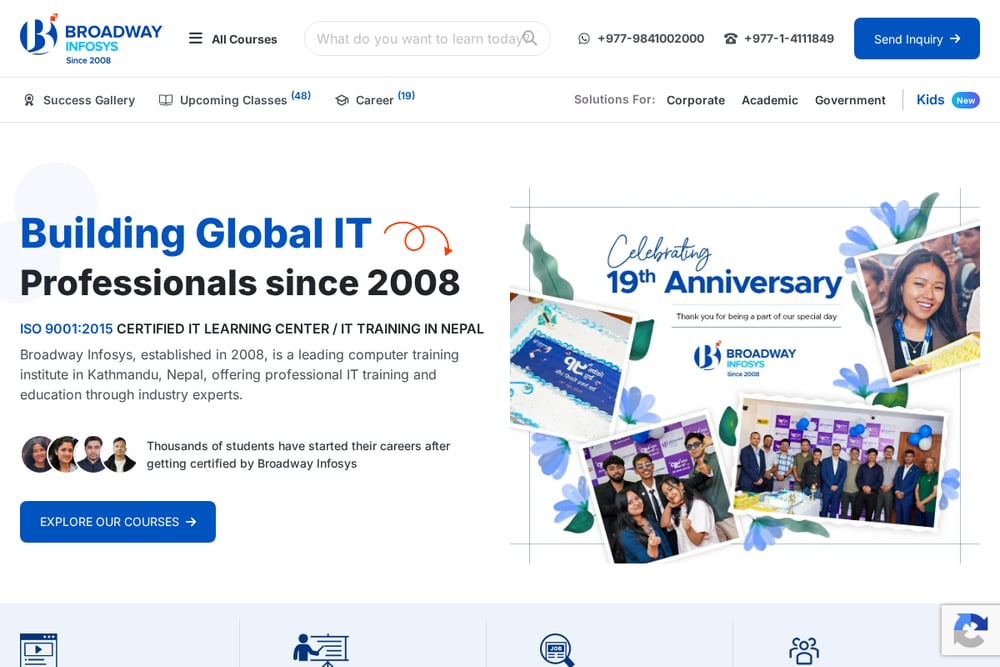
Task: Click the Broadway Infosys description paragraph
Action: 239,374
